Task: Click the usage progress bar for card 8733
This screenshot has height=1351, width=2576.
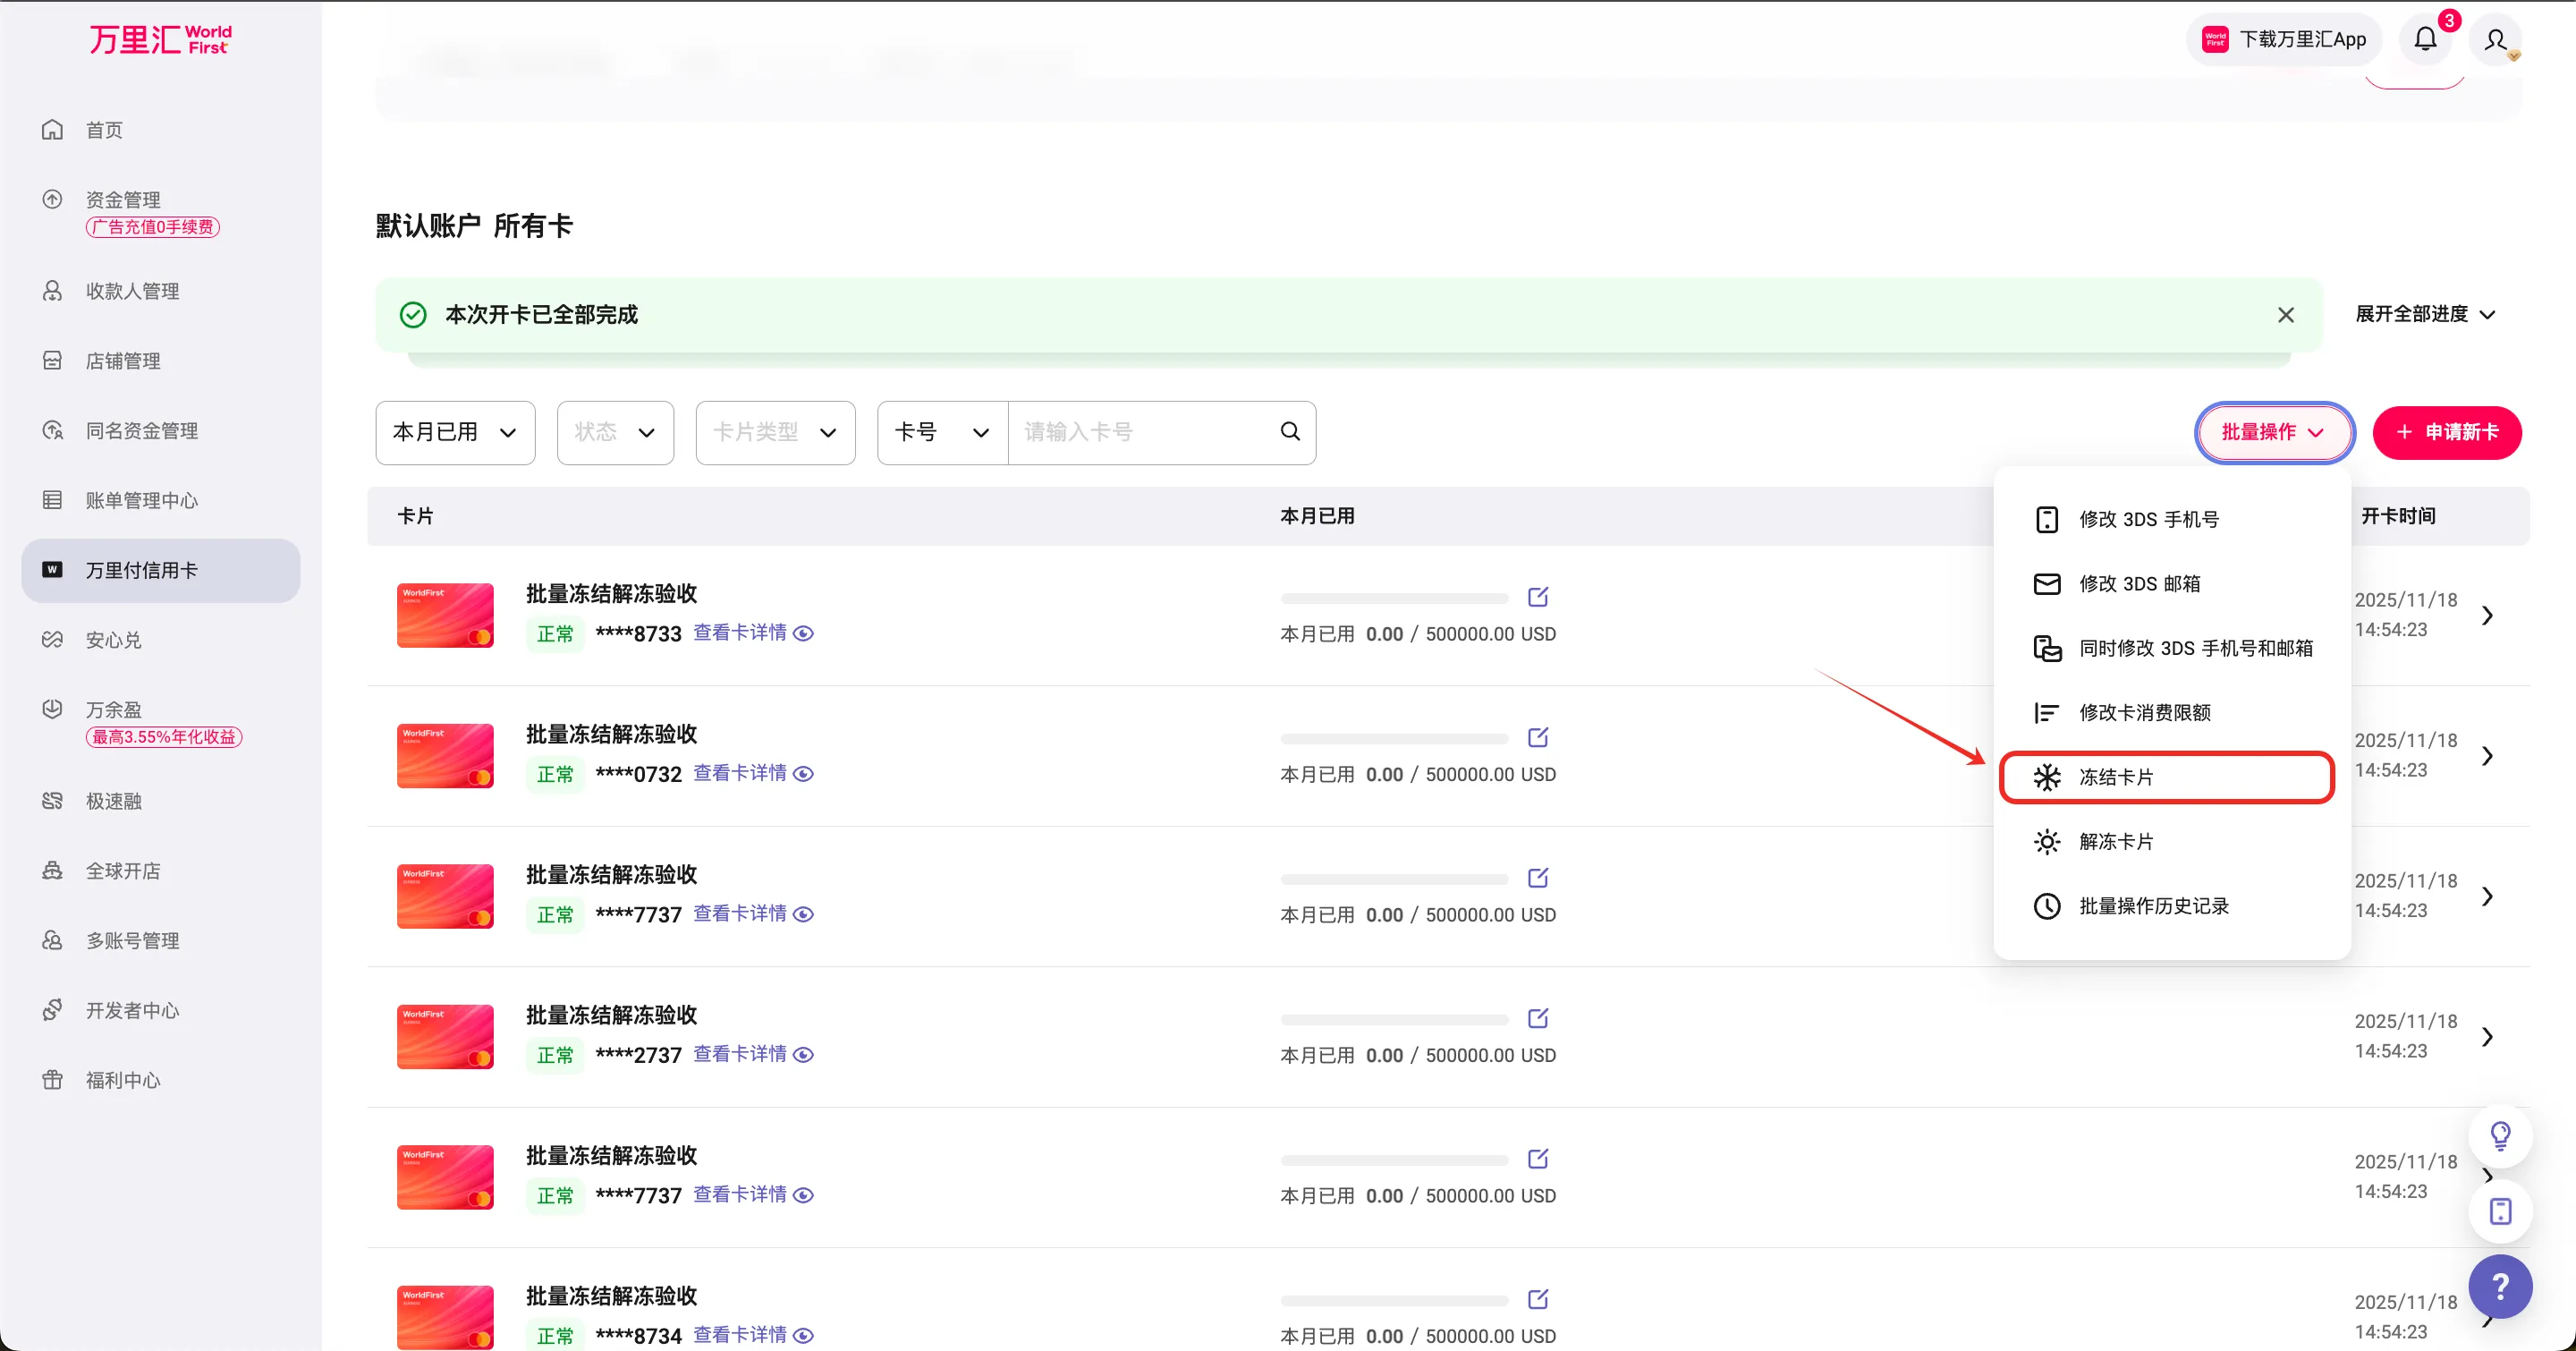Action: pos(1394,598)
